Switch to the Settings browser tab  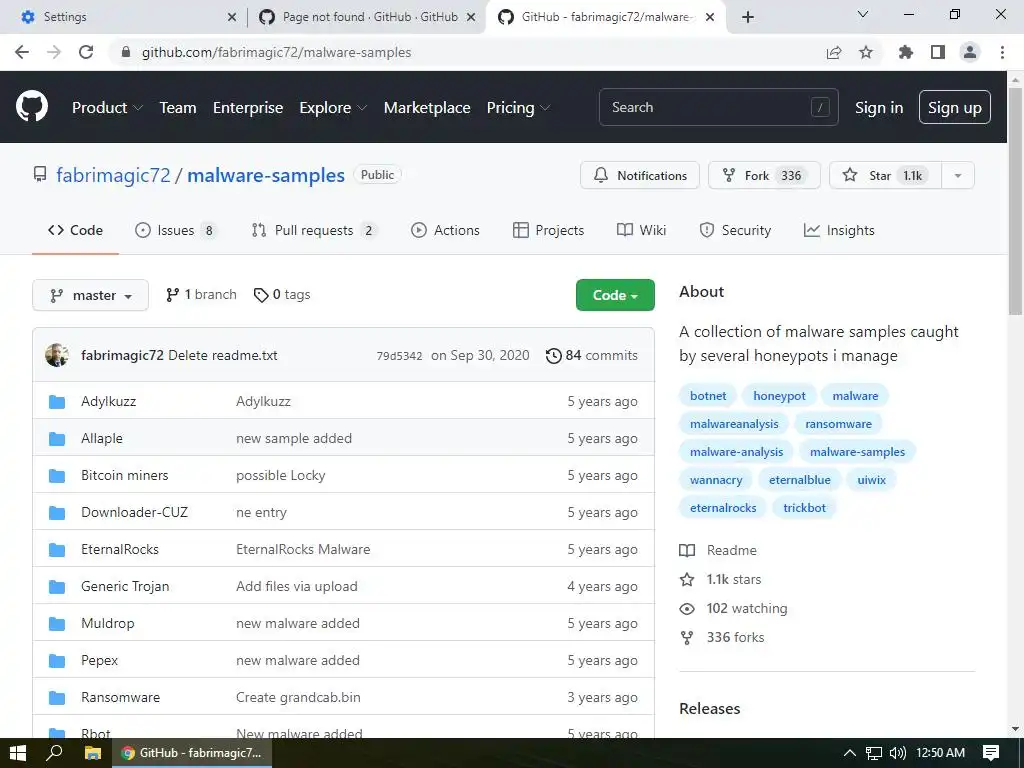(122, 17)
